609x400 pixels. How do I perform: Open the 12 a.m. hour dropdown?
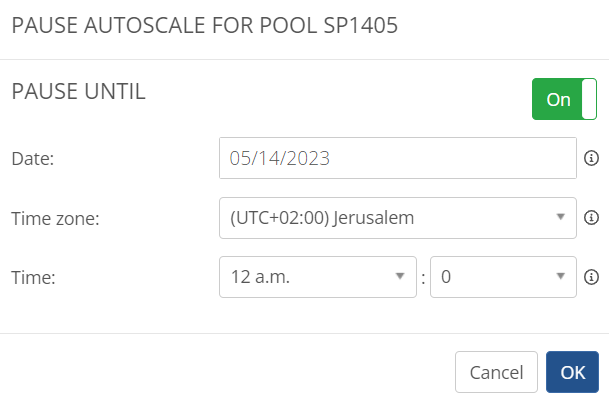317,277
